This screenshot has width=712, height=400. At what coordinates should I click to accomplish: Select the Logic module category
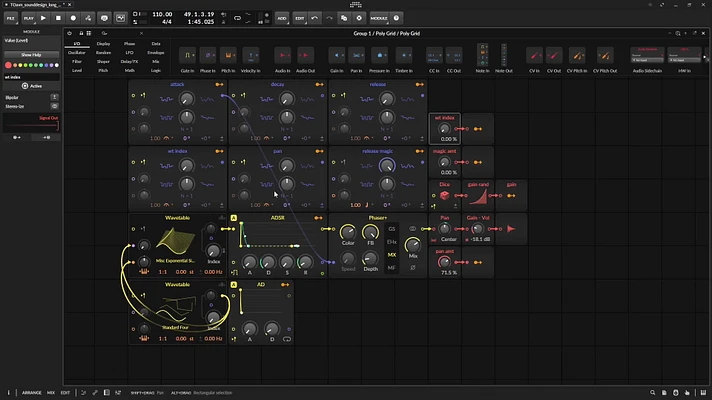(156, 70)
